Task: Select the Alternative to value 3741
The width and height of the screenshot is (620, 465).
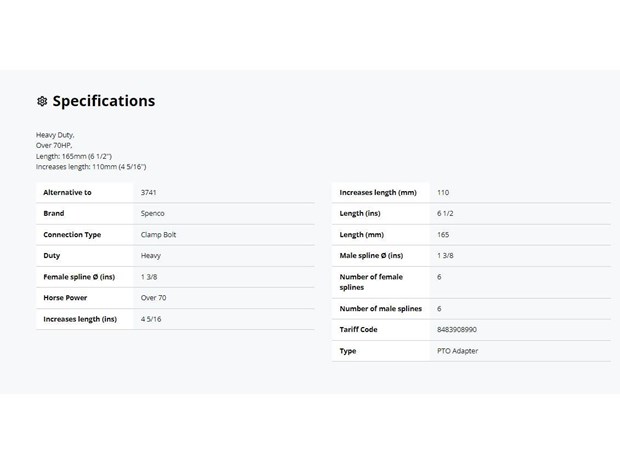Action: point(148,193)
